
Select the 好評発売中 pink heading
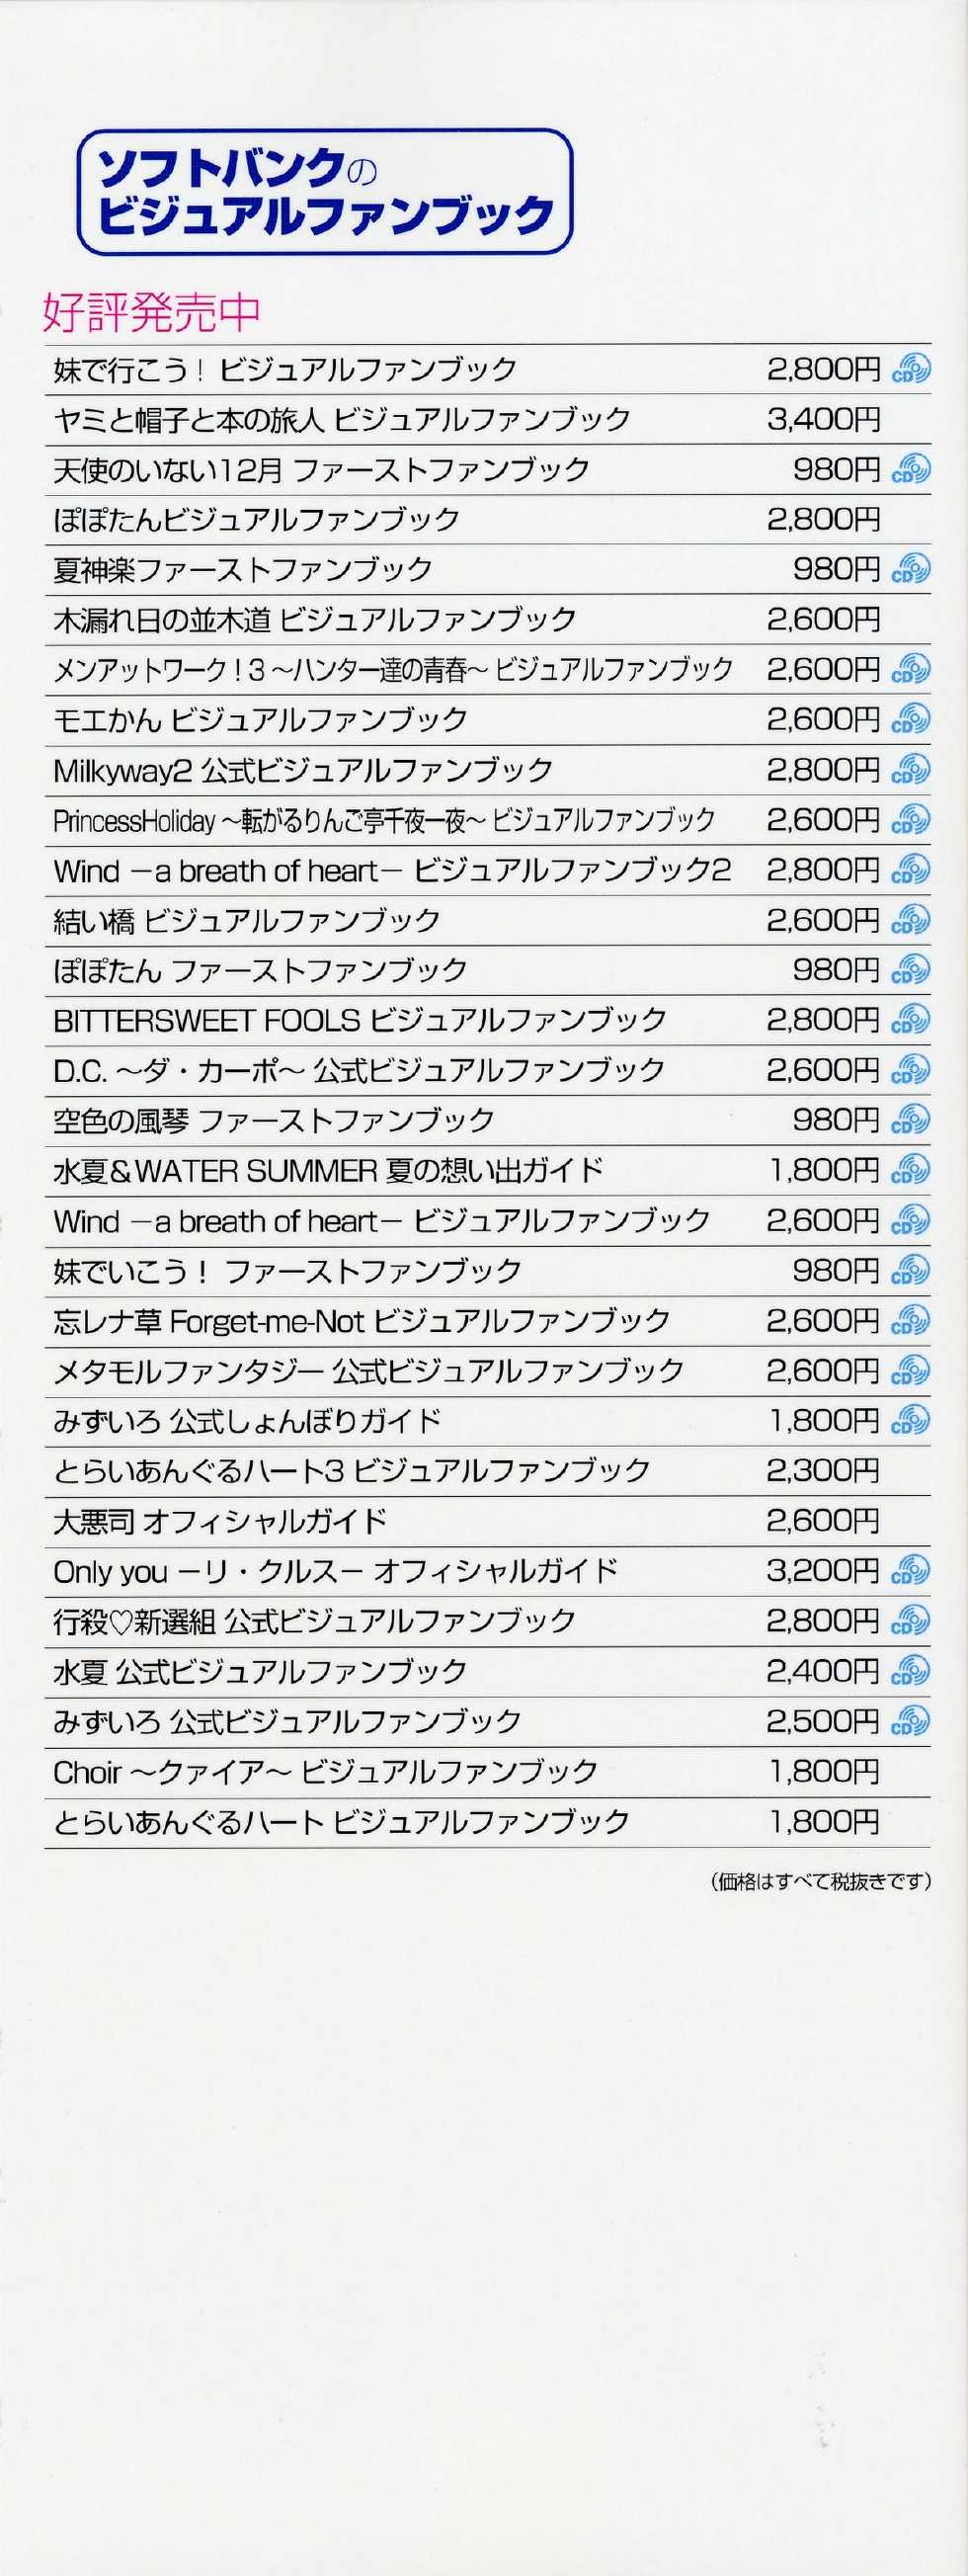coord(151,313)
